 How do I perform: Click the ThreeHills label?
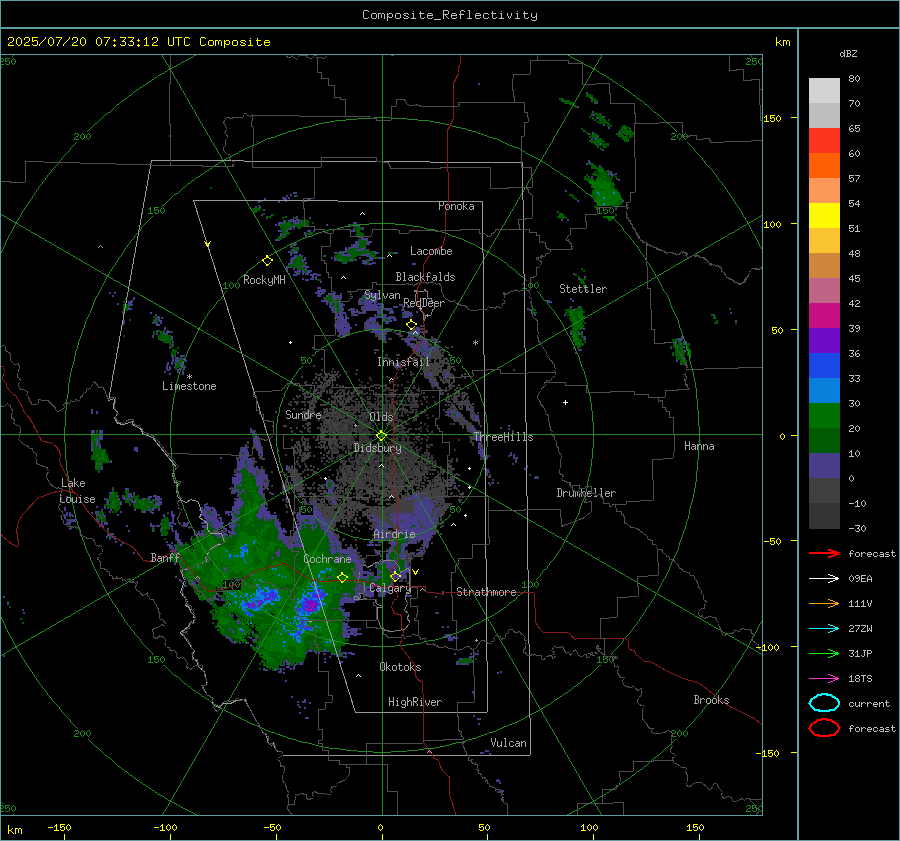[x=503, y=437]
